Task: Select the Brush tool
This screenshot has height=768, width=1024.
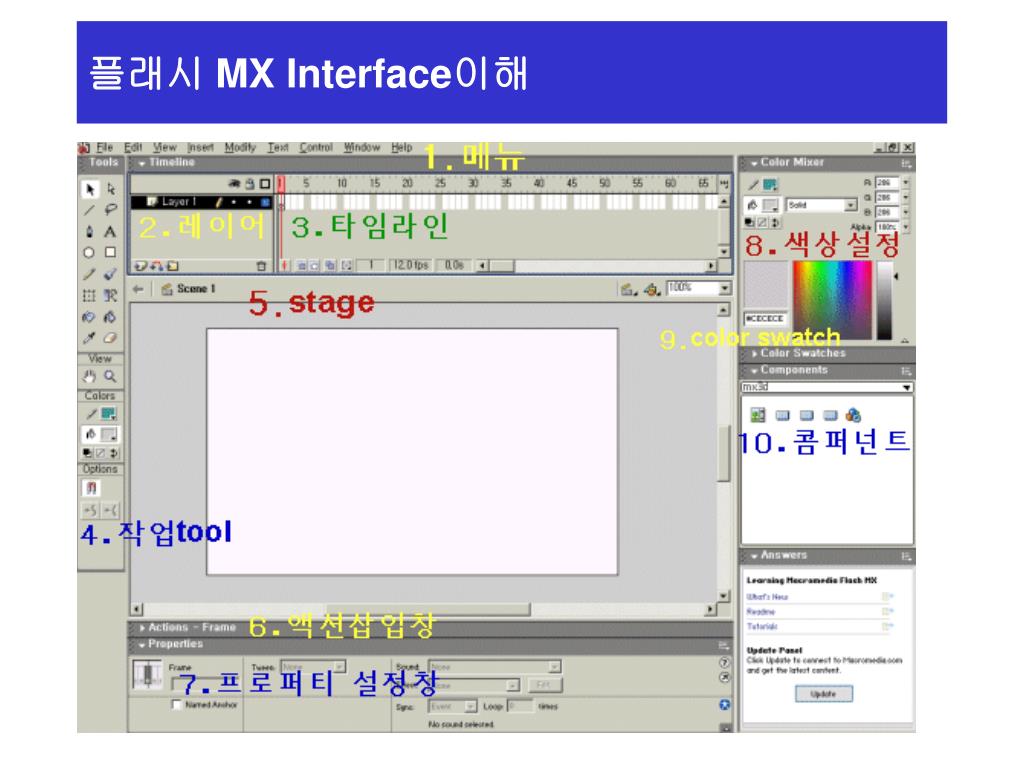Action: [110, 274]
